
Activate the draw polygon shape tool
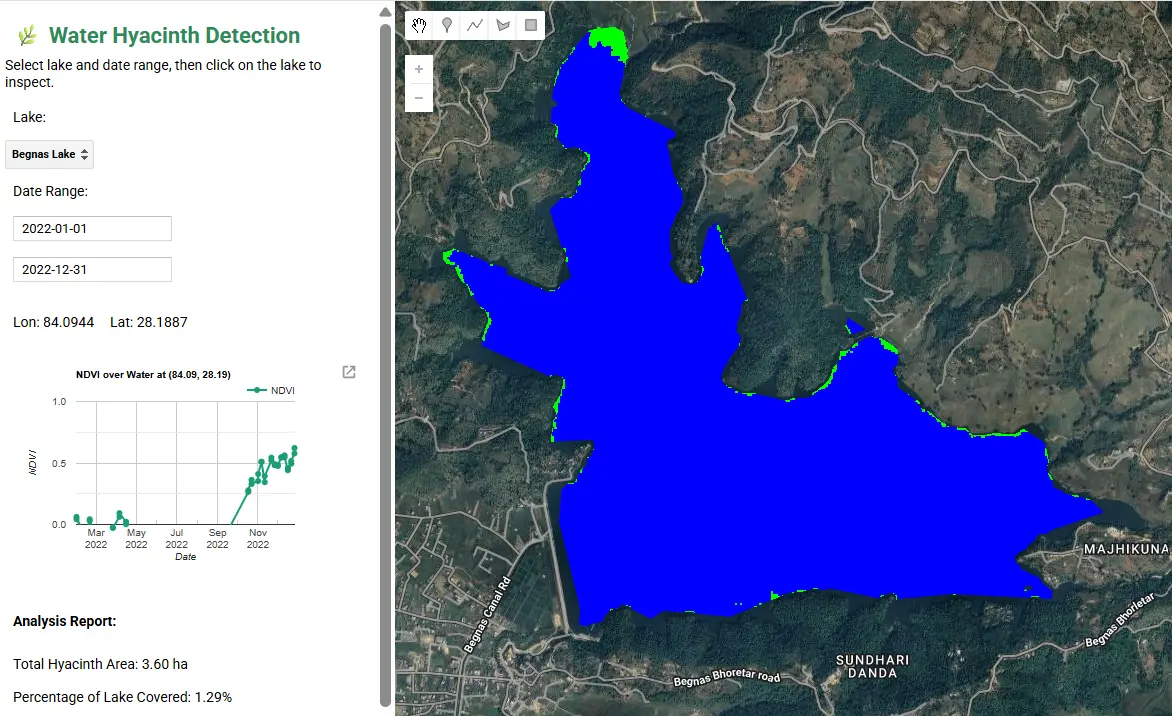point(503,25)
